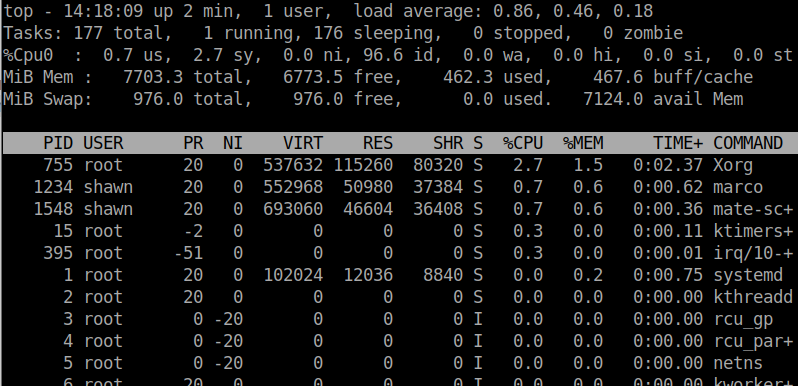Select the rcu_par+ process command
This screenshot has height=386, width=798.
pyautogui.click(x=753, y=341)
